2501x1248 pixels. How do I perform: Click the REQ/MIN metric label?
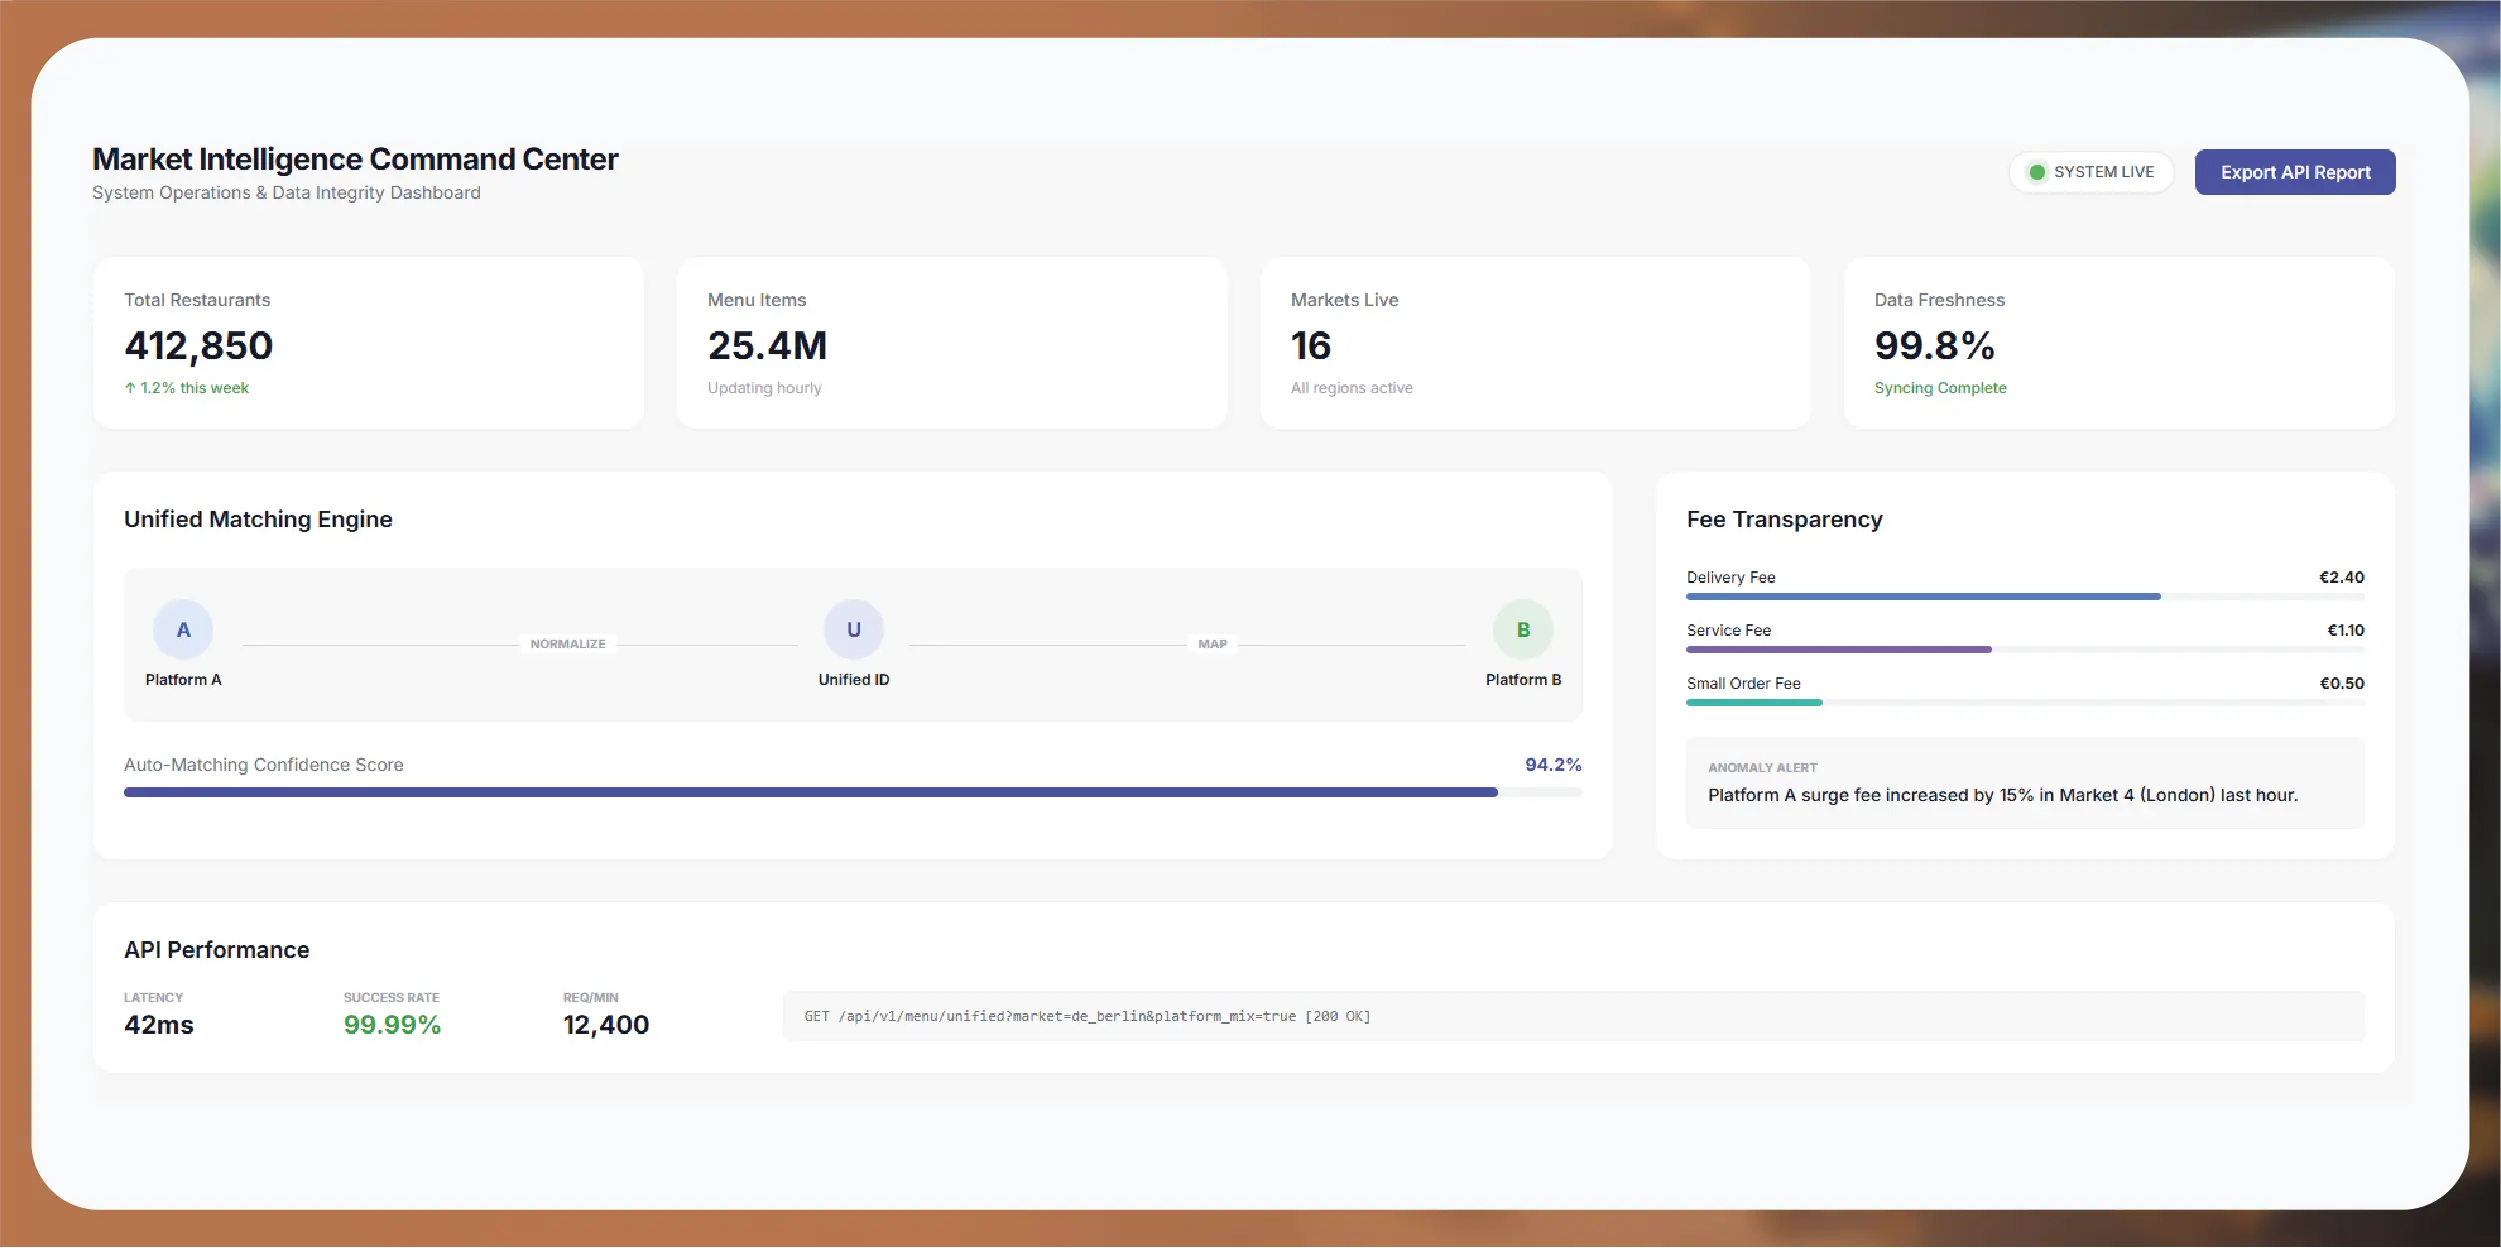[x=590, y=998]
